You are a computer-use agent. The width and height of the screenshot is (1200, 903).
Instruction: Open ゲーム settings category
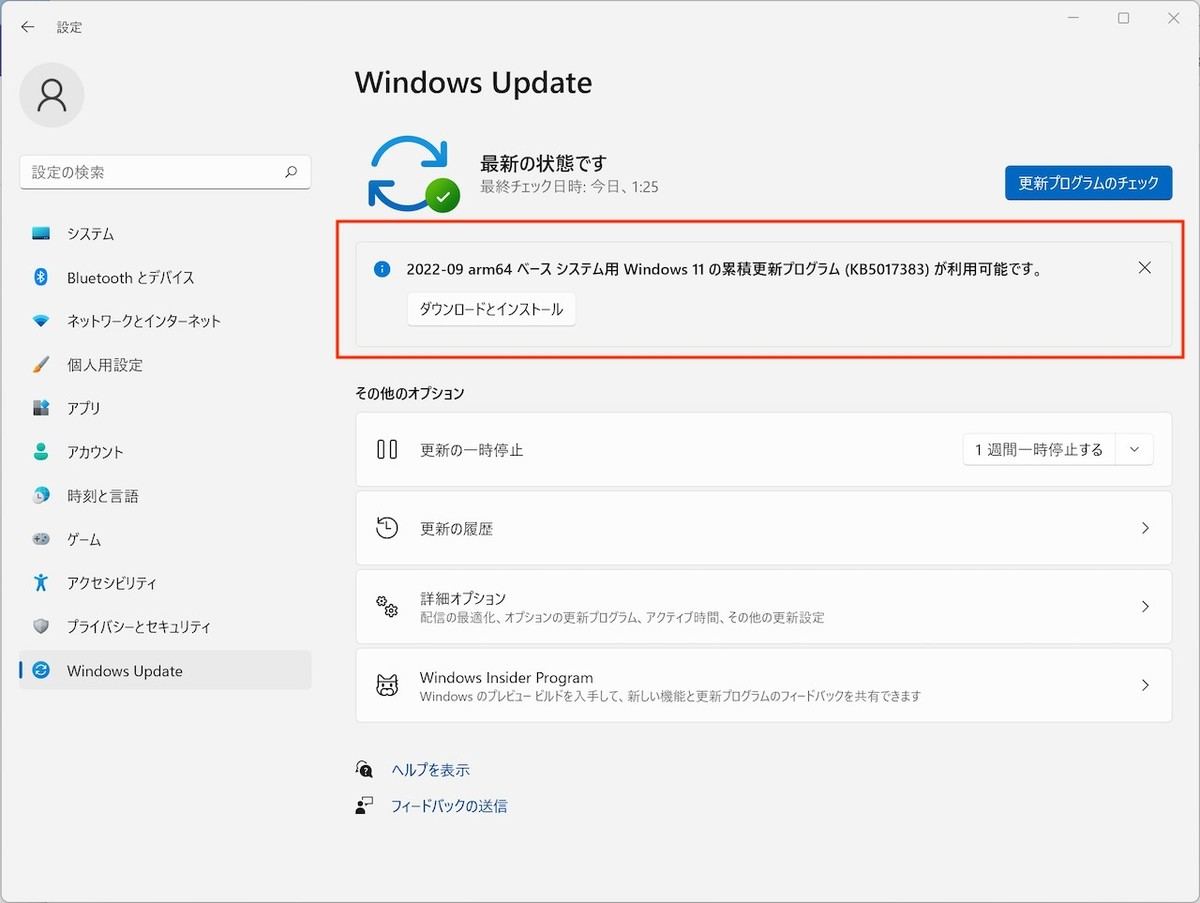(165, 539)
